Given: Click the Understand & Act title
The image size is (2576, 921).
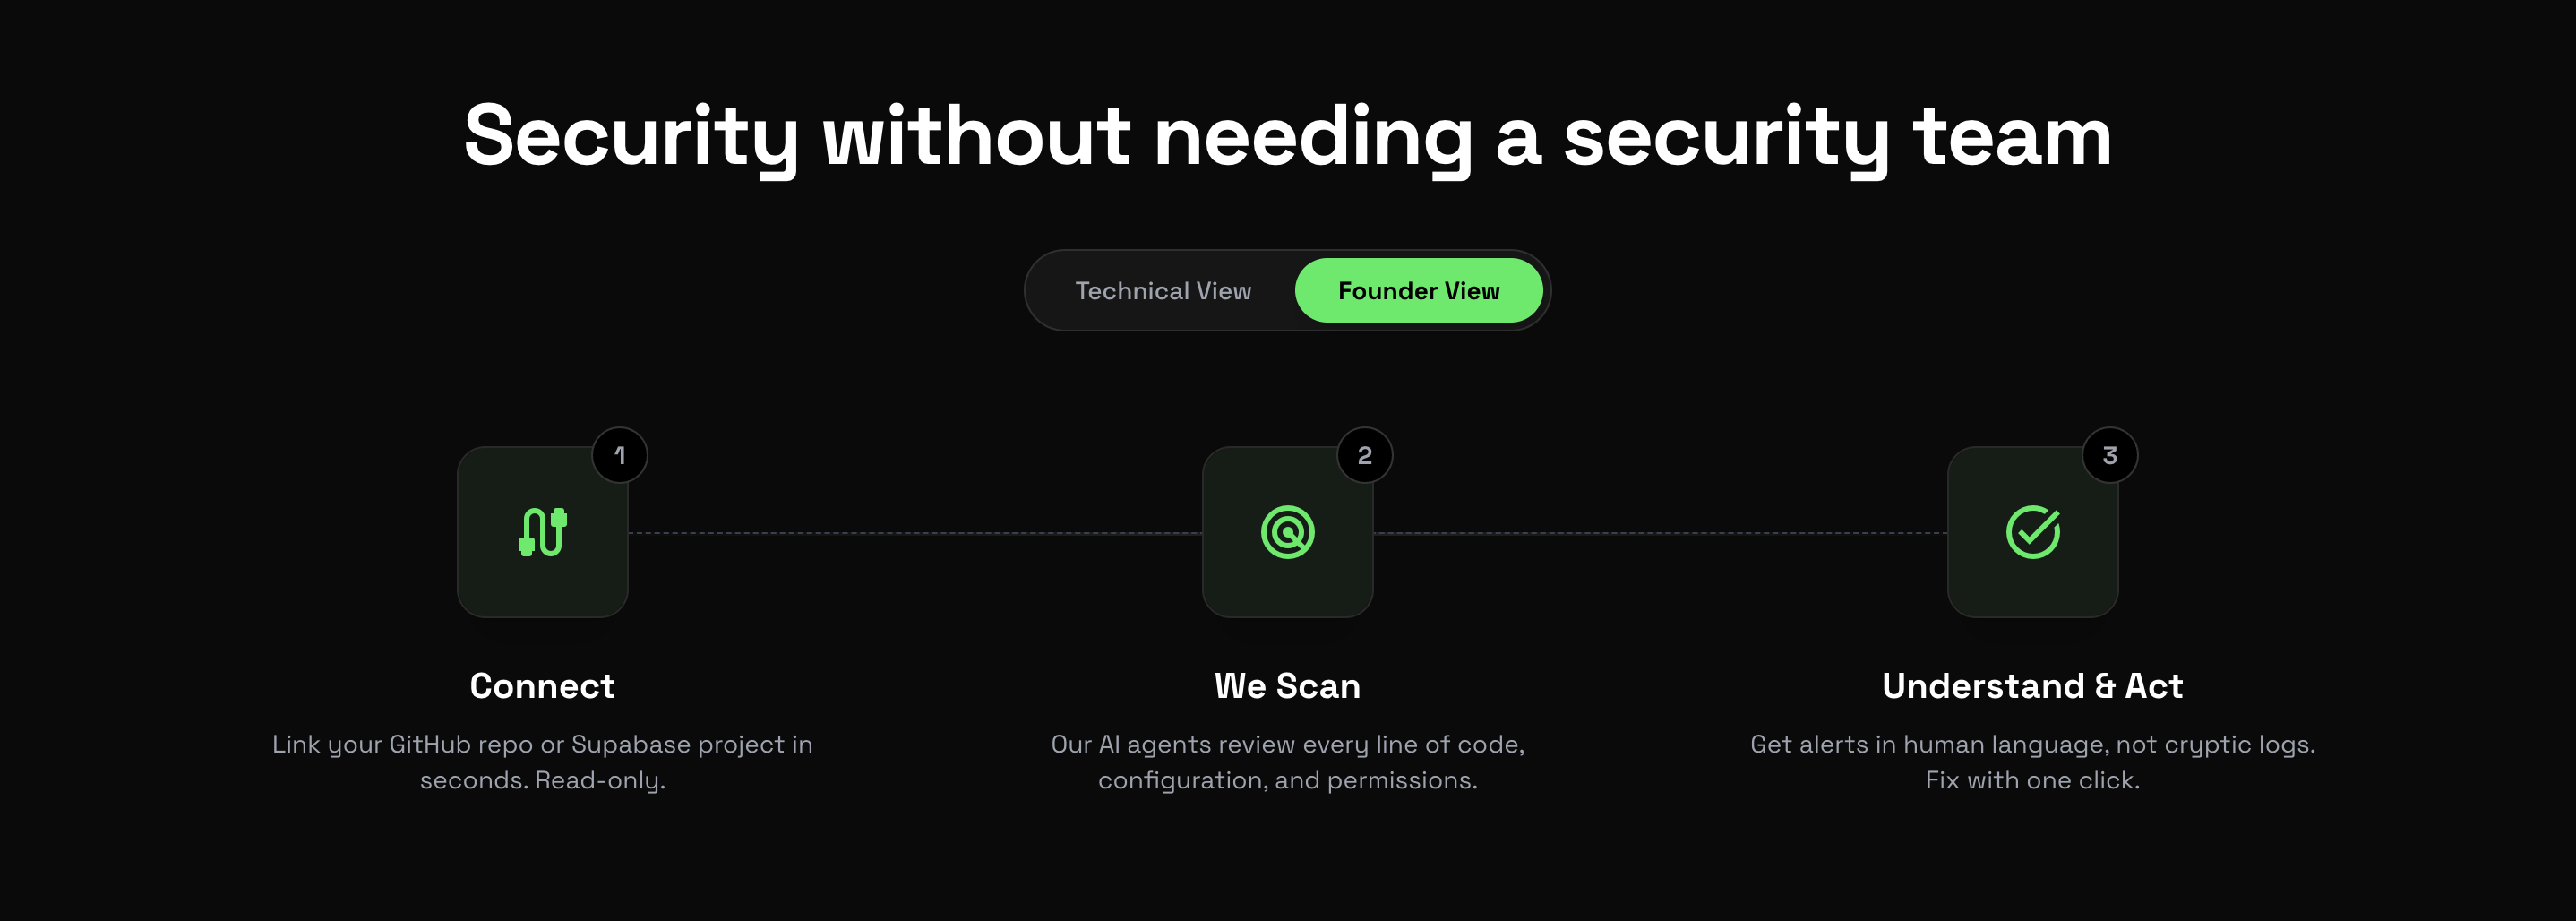Looking at the screenshot, I should pyautogui.click(x=2032, y=686).
